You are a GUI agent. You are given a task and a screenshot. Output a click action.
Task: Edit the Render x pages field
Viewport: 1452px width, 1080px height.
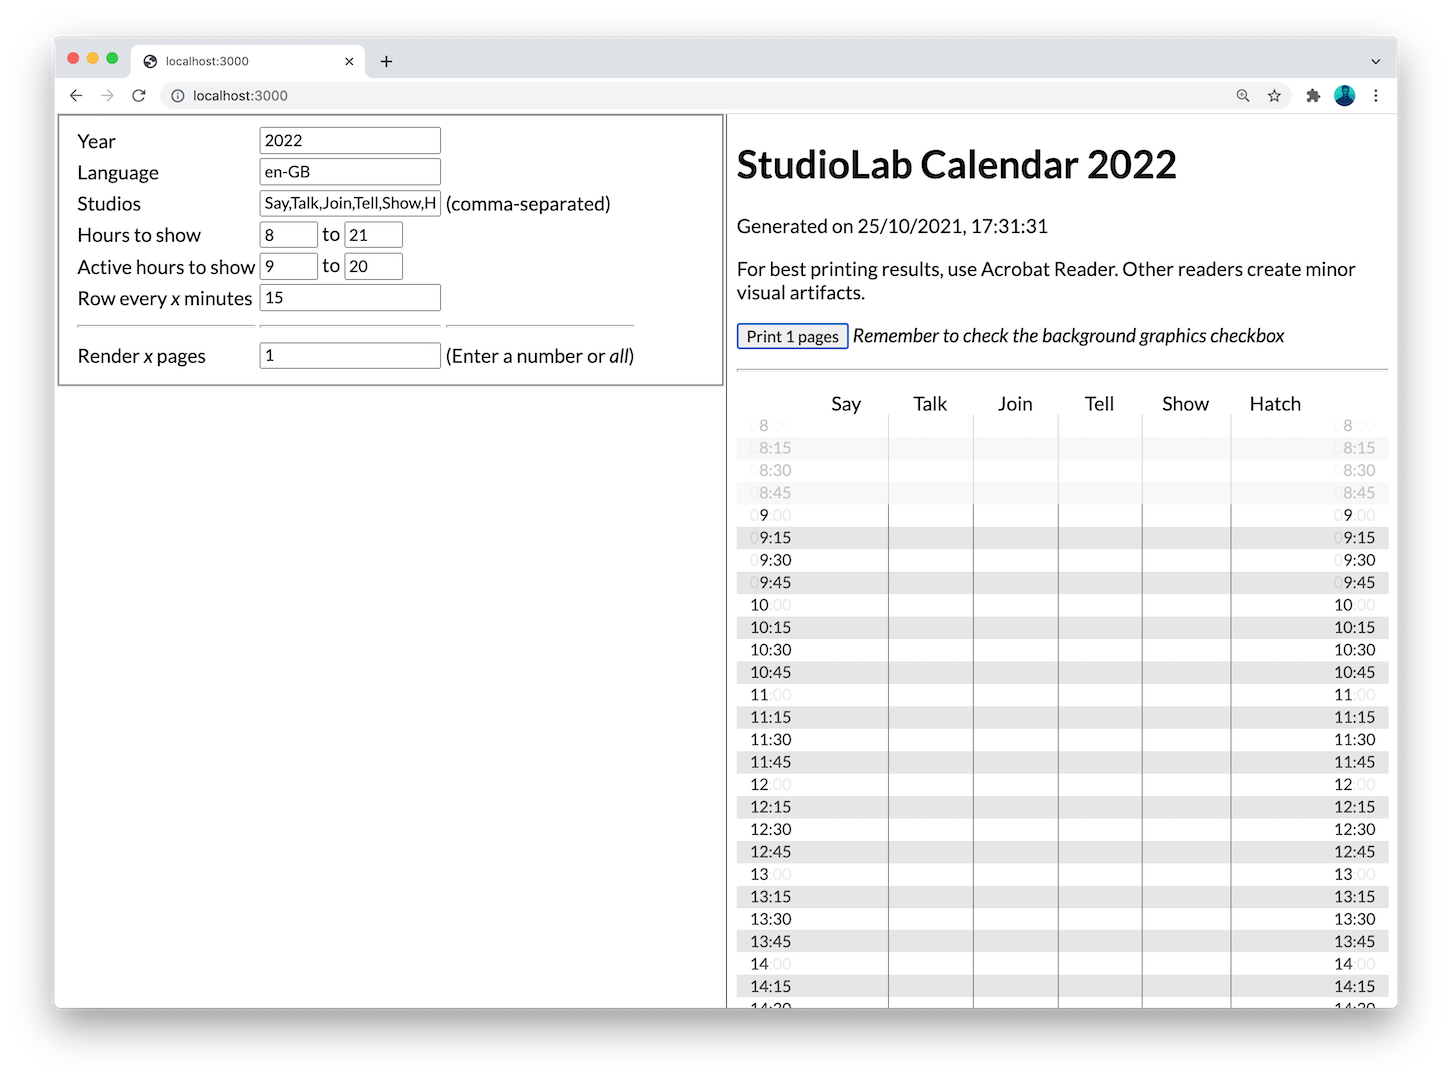pyautogui.click(x=350, y=356)
